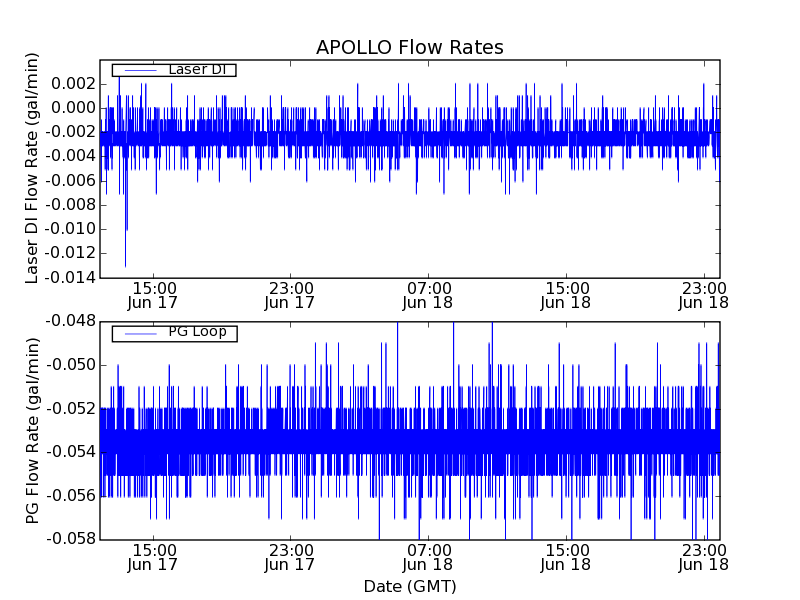Click the blue line sample in Laser DI legend
The image size is (800, 600).
pos(141,70)
